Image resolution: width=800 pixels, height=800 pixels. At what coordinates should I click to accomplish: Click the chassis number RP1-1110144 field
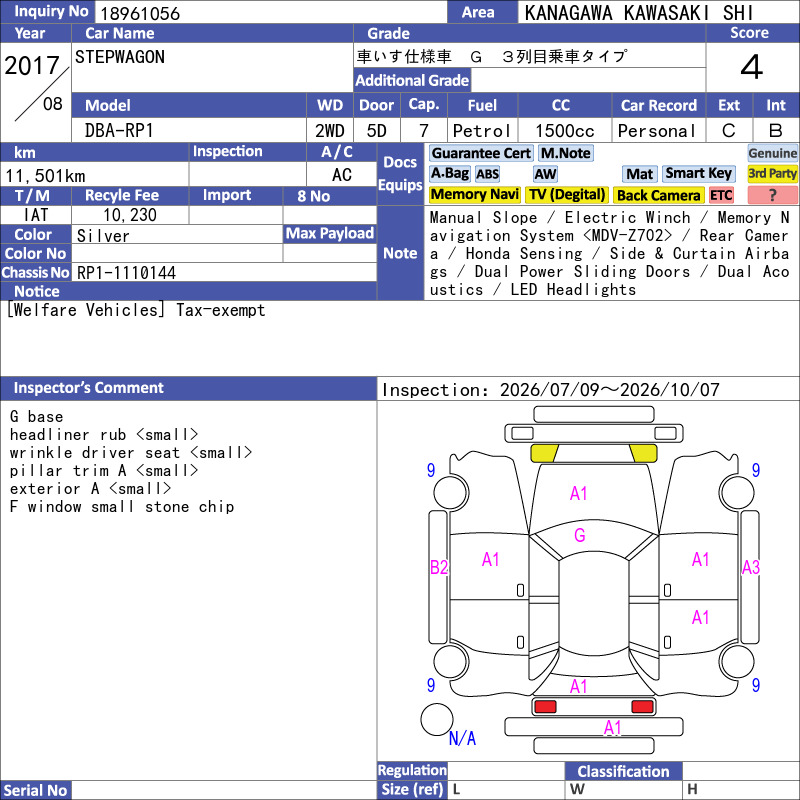coord(224,272)
